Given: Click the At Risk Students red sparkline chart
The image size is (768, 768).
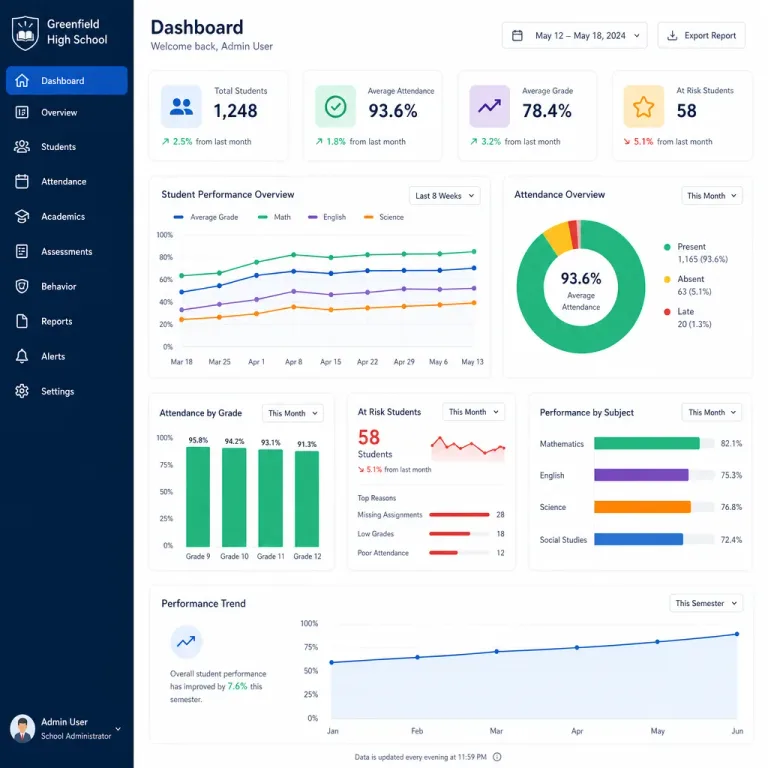Looking at the screenshot, I should point(468,449).
